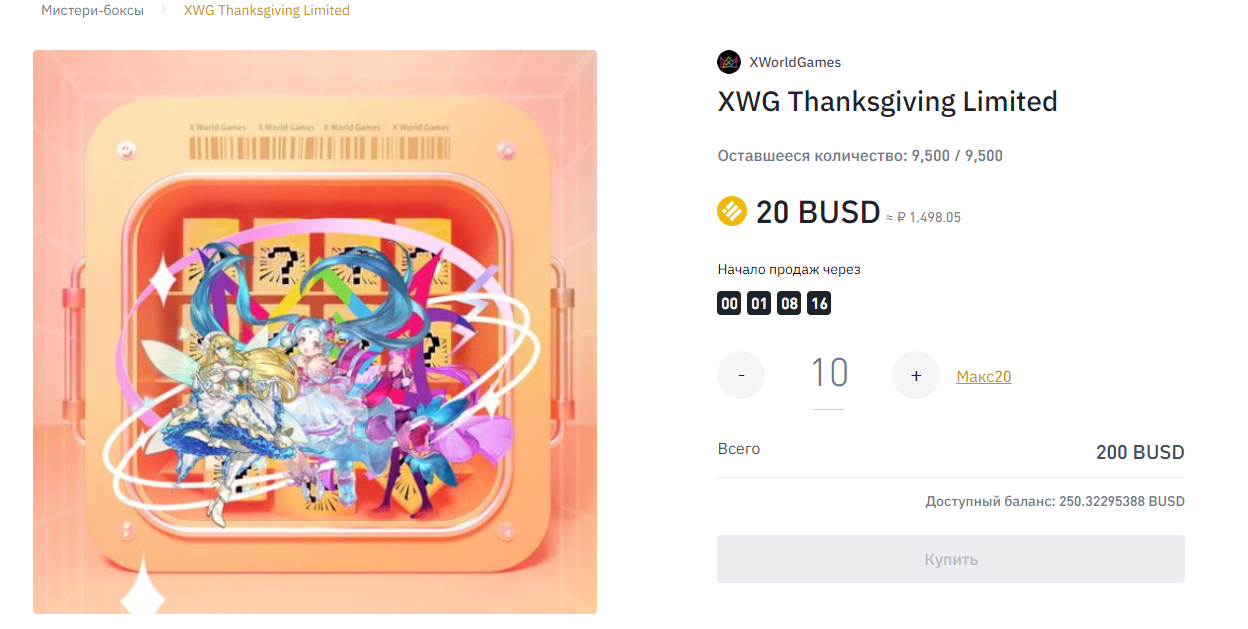
Task: Click the yellow BUSD coin icon
Action: click(732, 212)
